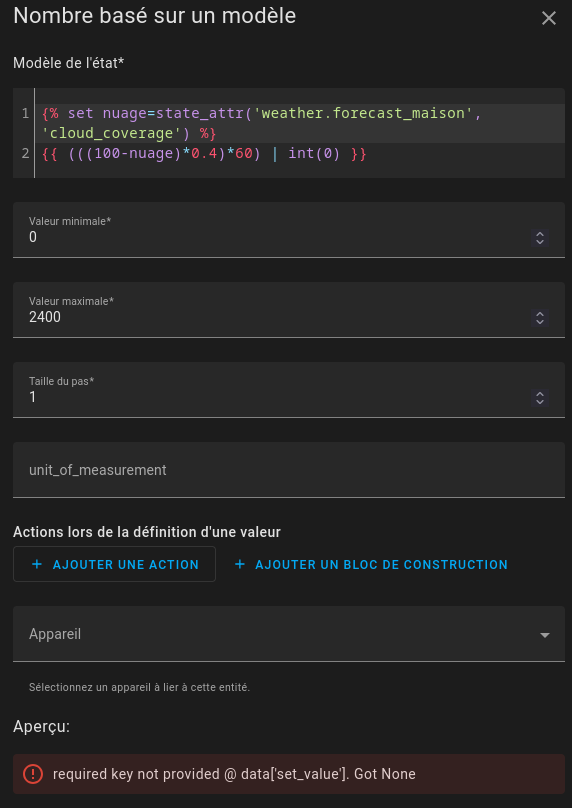Decrease Valeur minimale with the down arrow
Viewport: 572px width, 808px height.
pyautogui.click(x=540, y=242)
